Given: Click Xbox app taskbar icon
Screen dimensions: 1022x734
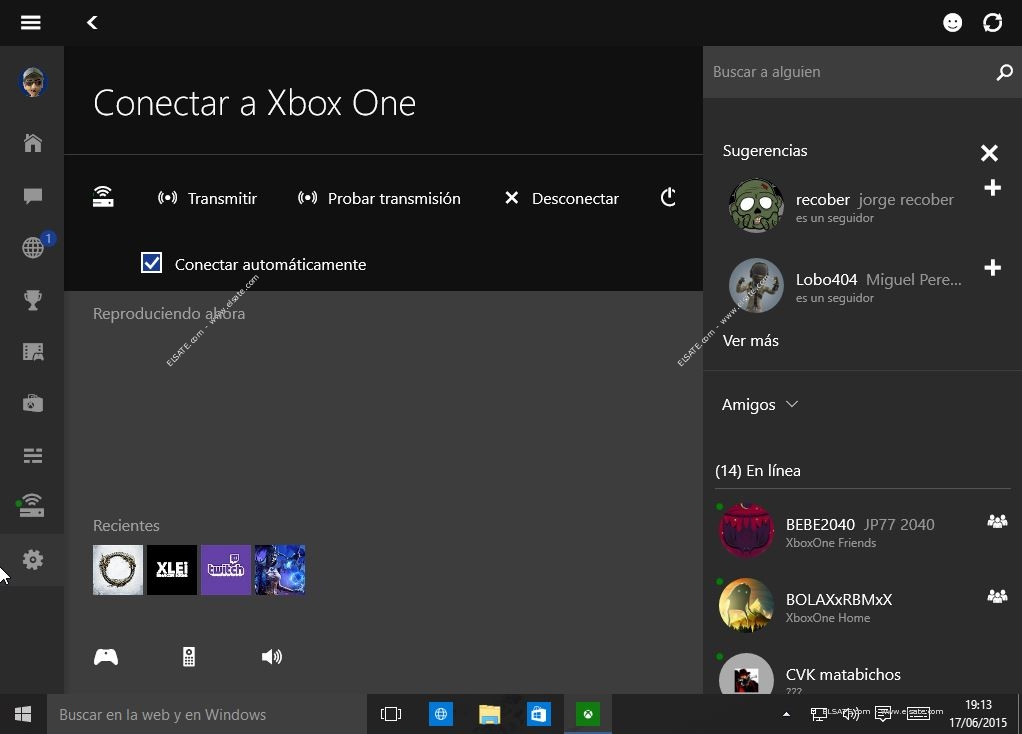Looking at the screenshot, I should click(x=588, y=714).
